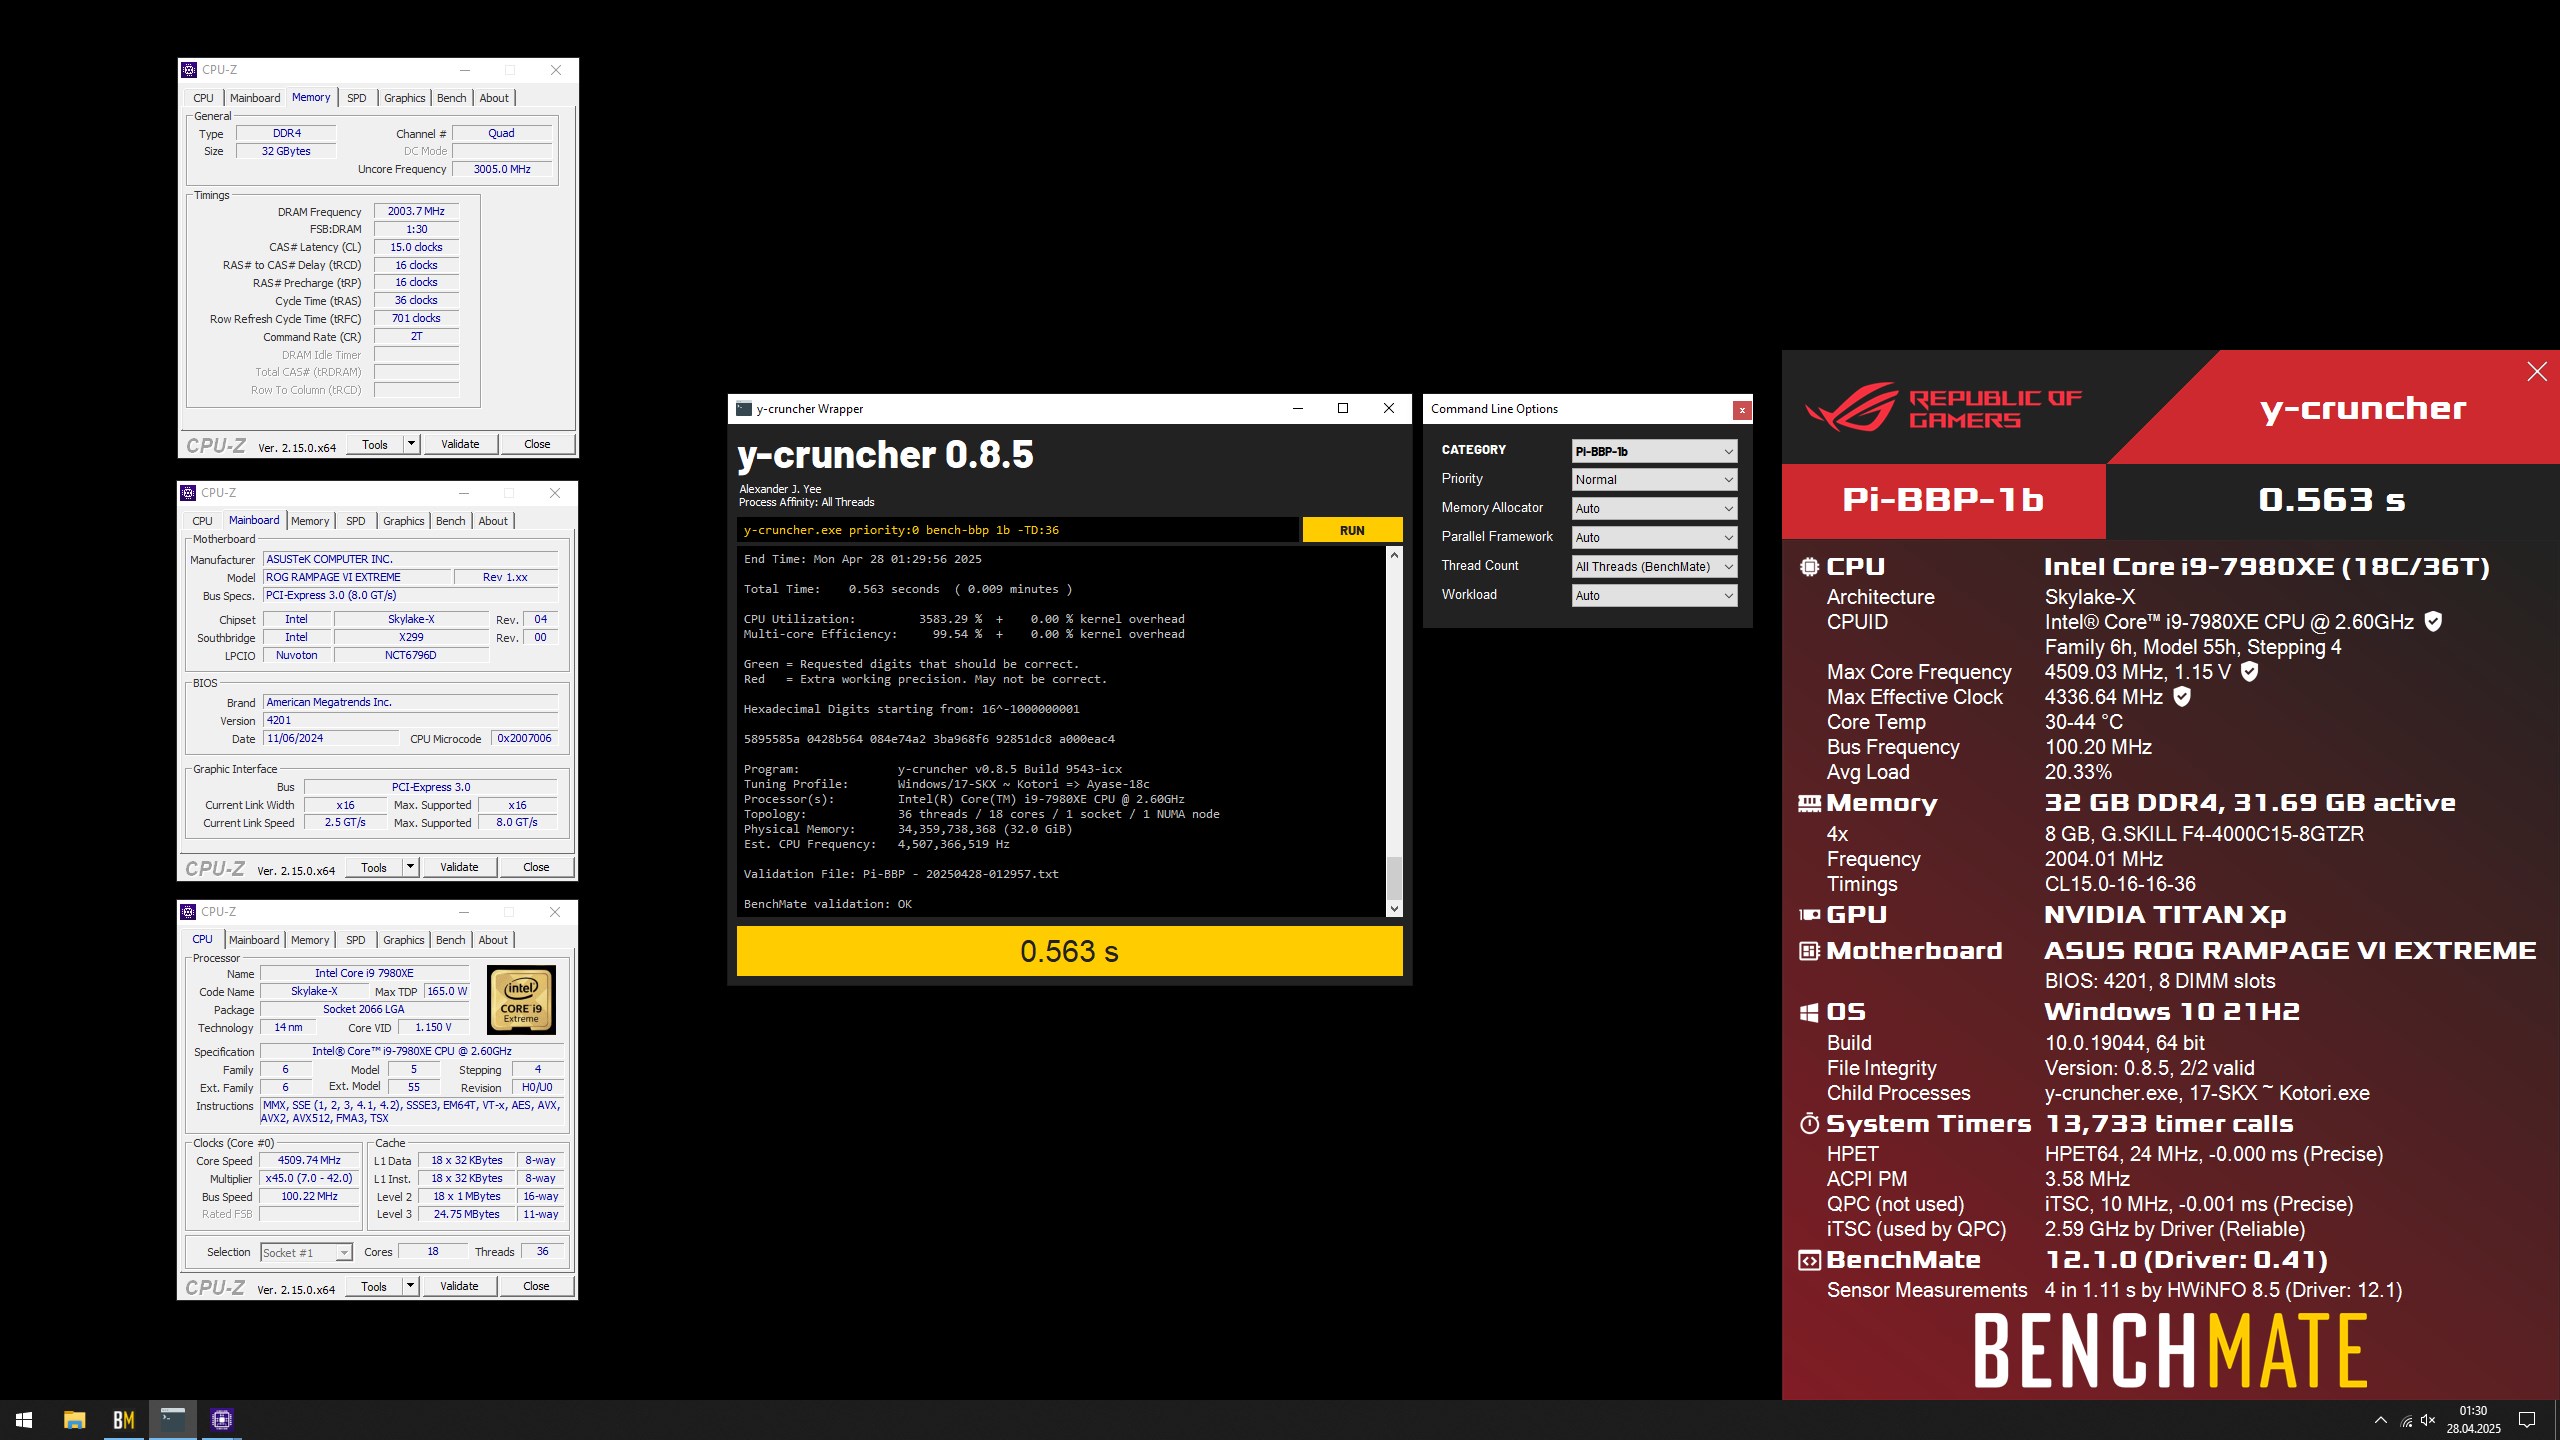Open the Priority dropdown
Image resolution: width=2560 pixels, height=1440 pixels.
click(1654, 480)
